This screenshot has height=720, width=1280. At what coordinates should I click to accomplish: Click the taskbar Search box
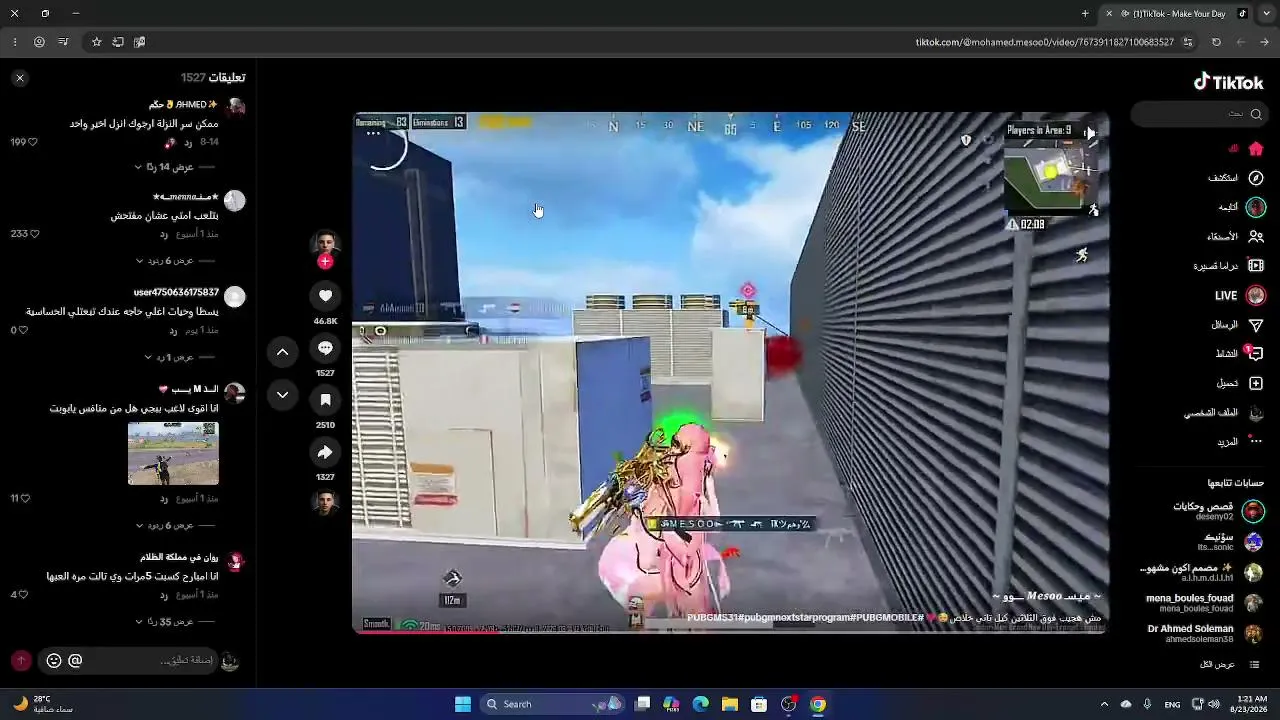(x=551, y=704)
